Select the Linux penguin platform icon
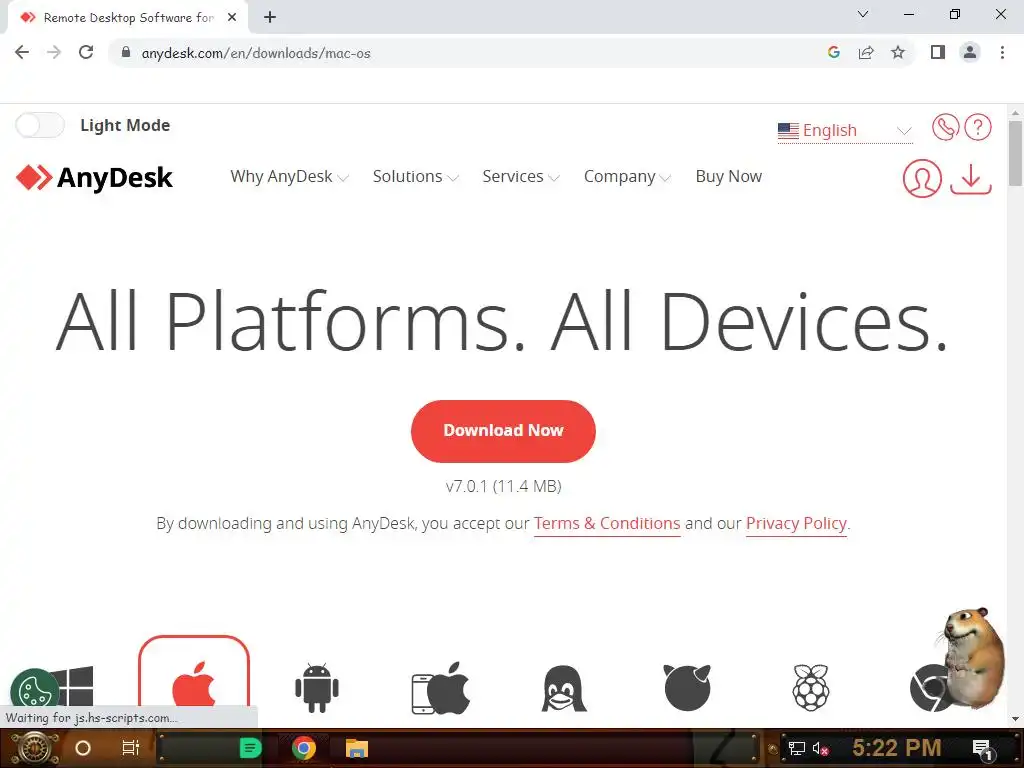Screen dimensions: 1024x768 tap(564, 688)
